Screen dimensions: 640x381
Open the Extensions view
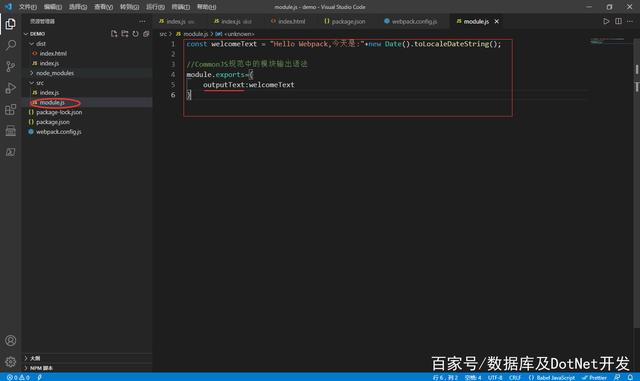click(11, 109)
